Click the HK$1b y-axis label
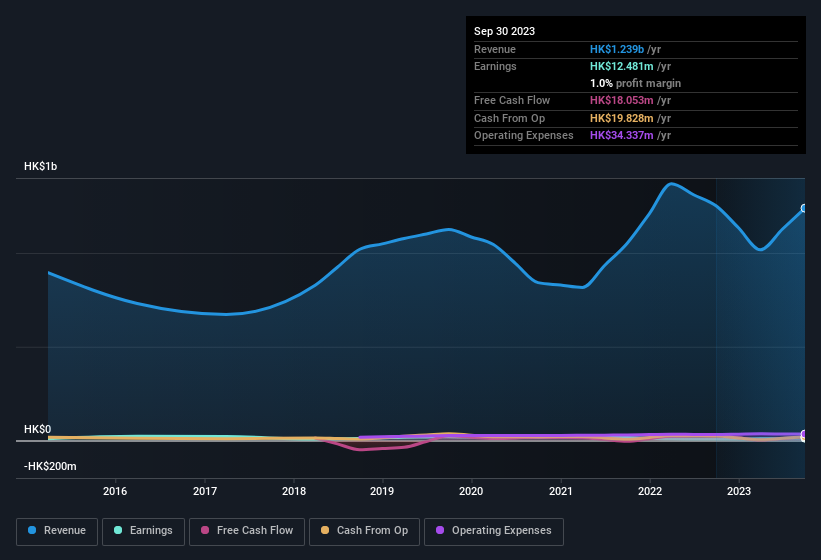Screen dimensions: 821x560 [x=40, y=166]
